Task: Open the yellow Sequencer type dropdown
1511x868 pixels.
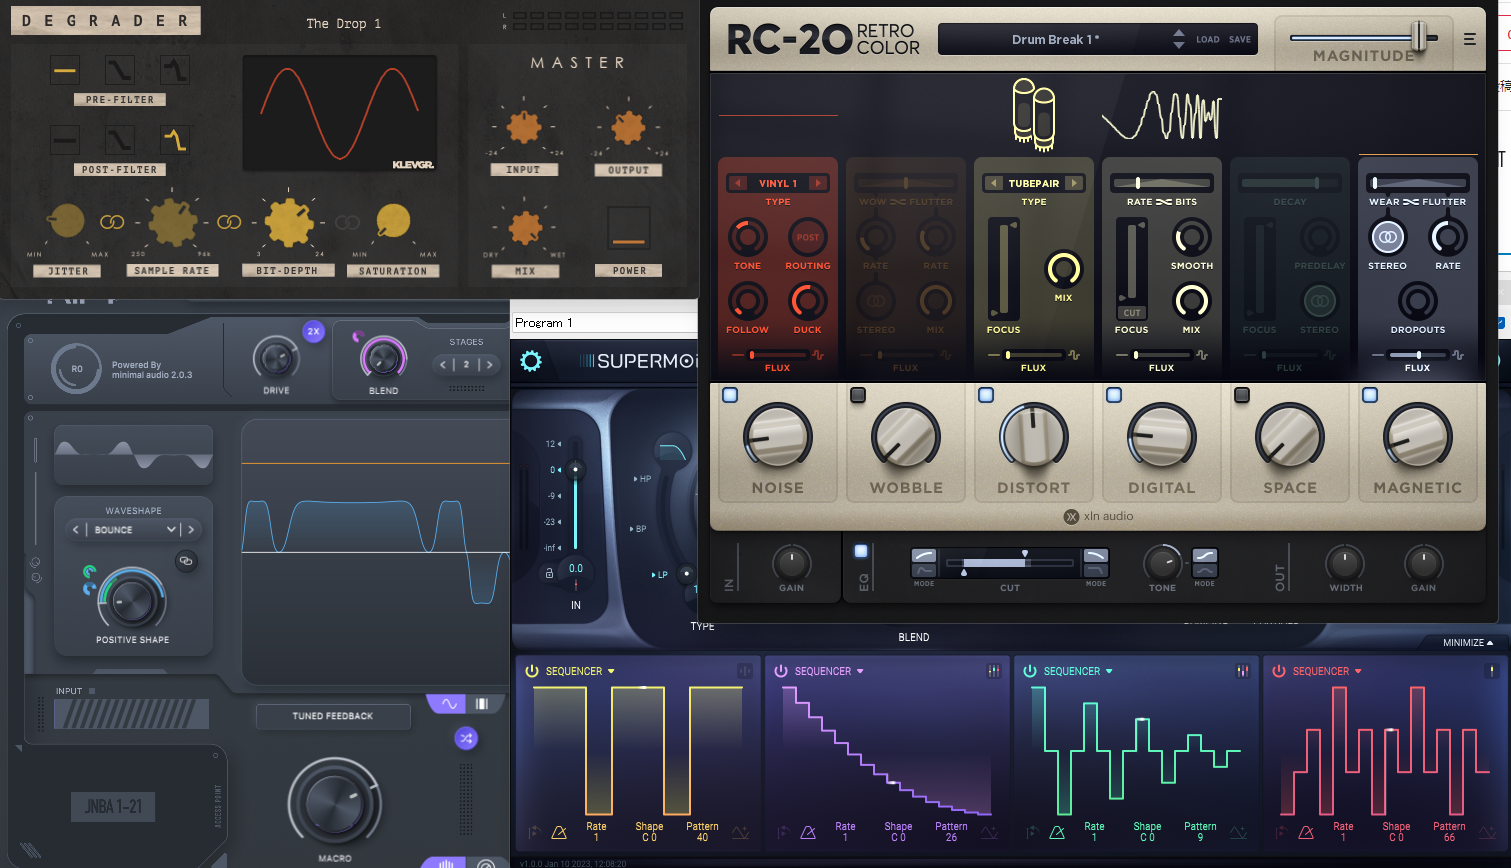Action: 580,671
